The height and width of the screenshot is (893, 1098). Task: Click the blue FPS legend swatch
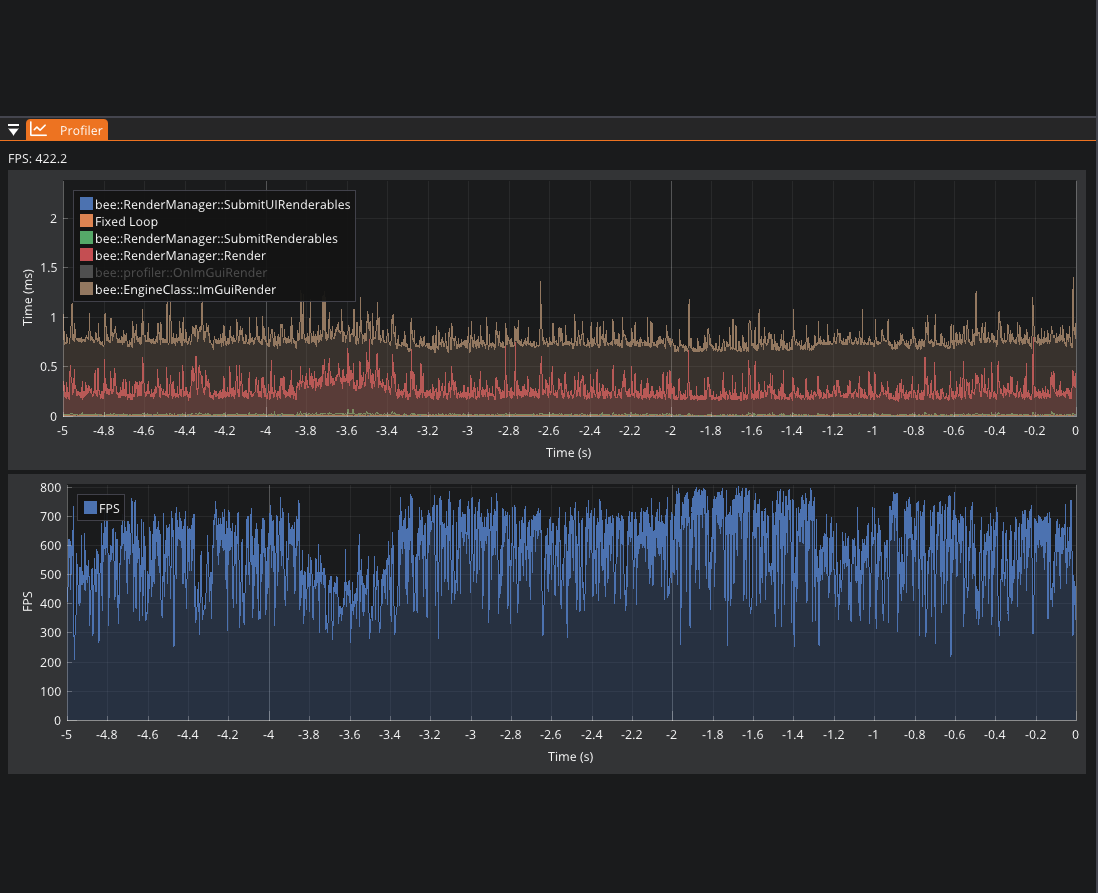90,508
